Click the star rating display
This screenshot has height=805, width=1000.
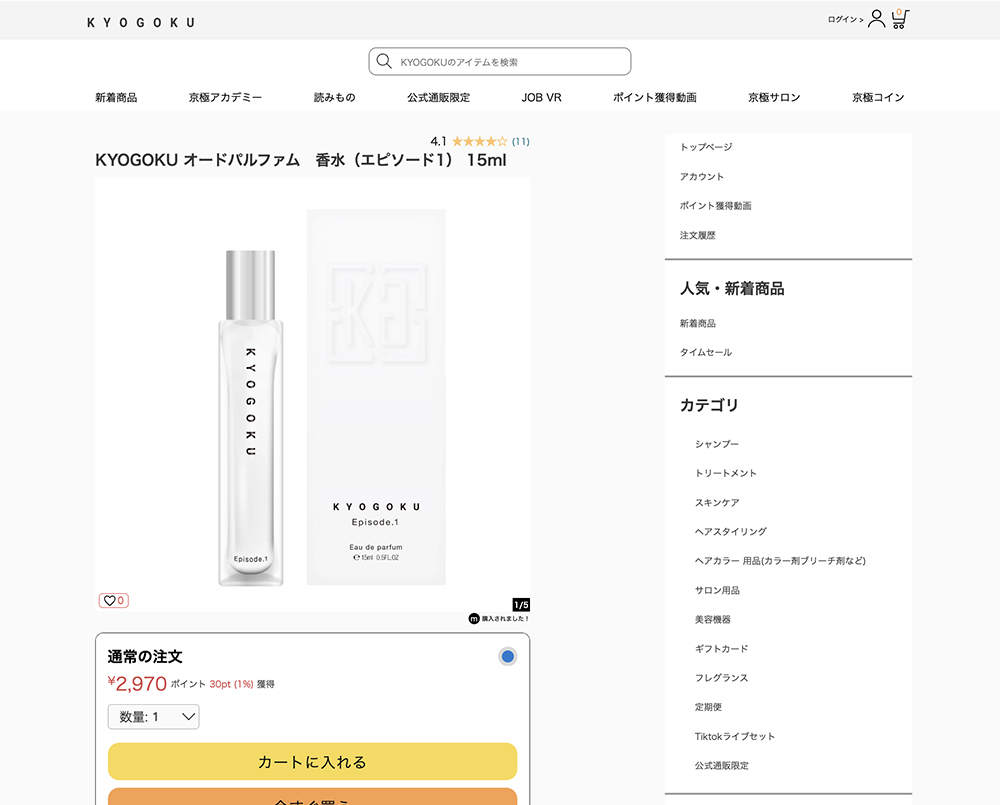pyautogui.click(x=479, y=142)
